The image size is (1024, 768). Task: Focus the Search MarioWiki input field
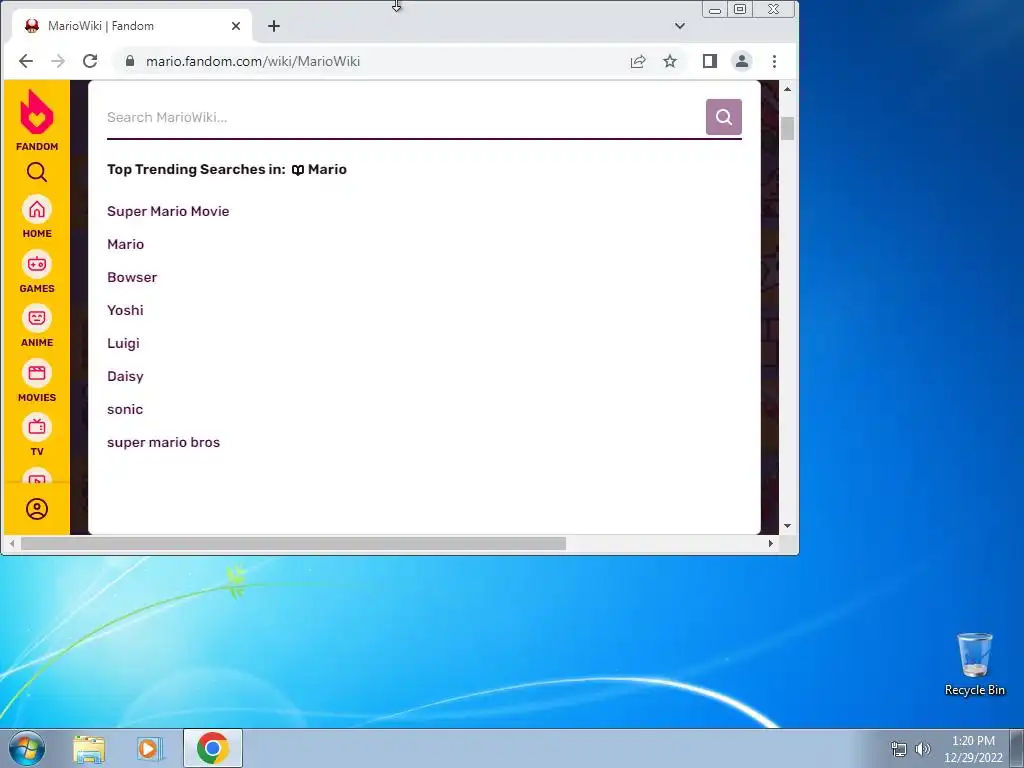[406, 118]
